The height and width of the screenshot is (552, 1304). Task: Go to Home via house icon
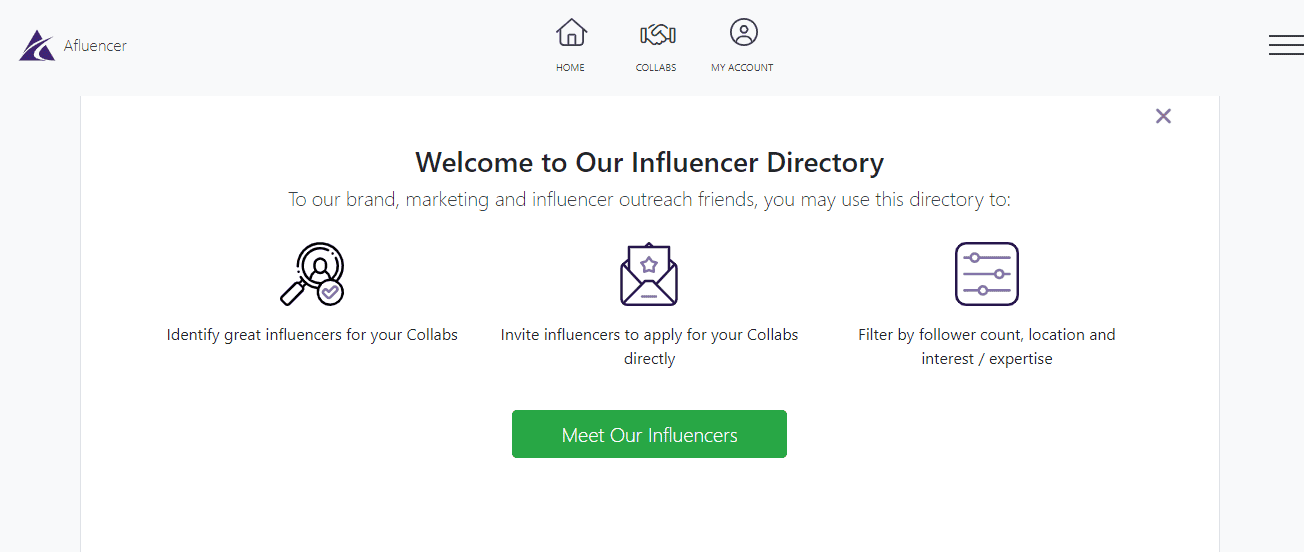pos(571,33)
